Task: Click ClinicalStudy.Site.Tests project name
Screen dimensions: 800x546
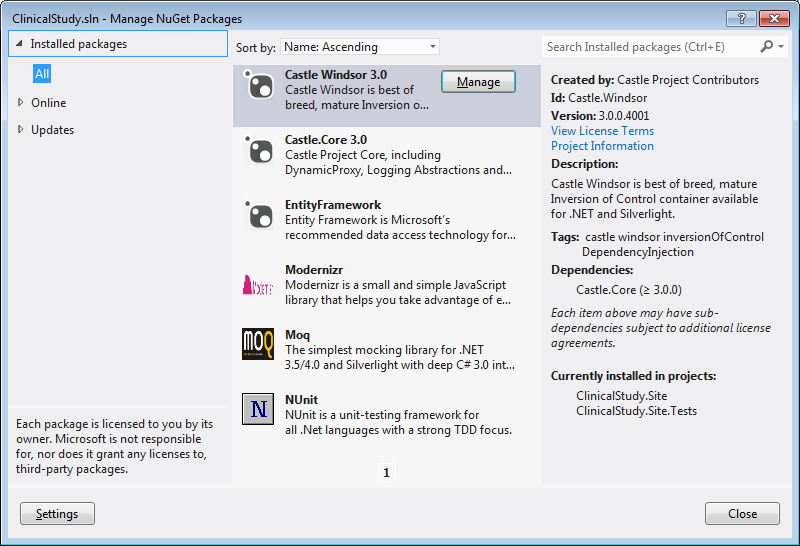Action: 636,411
